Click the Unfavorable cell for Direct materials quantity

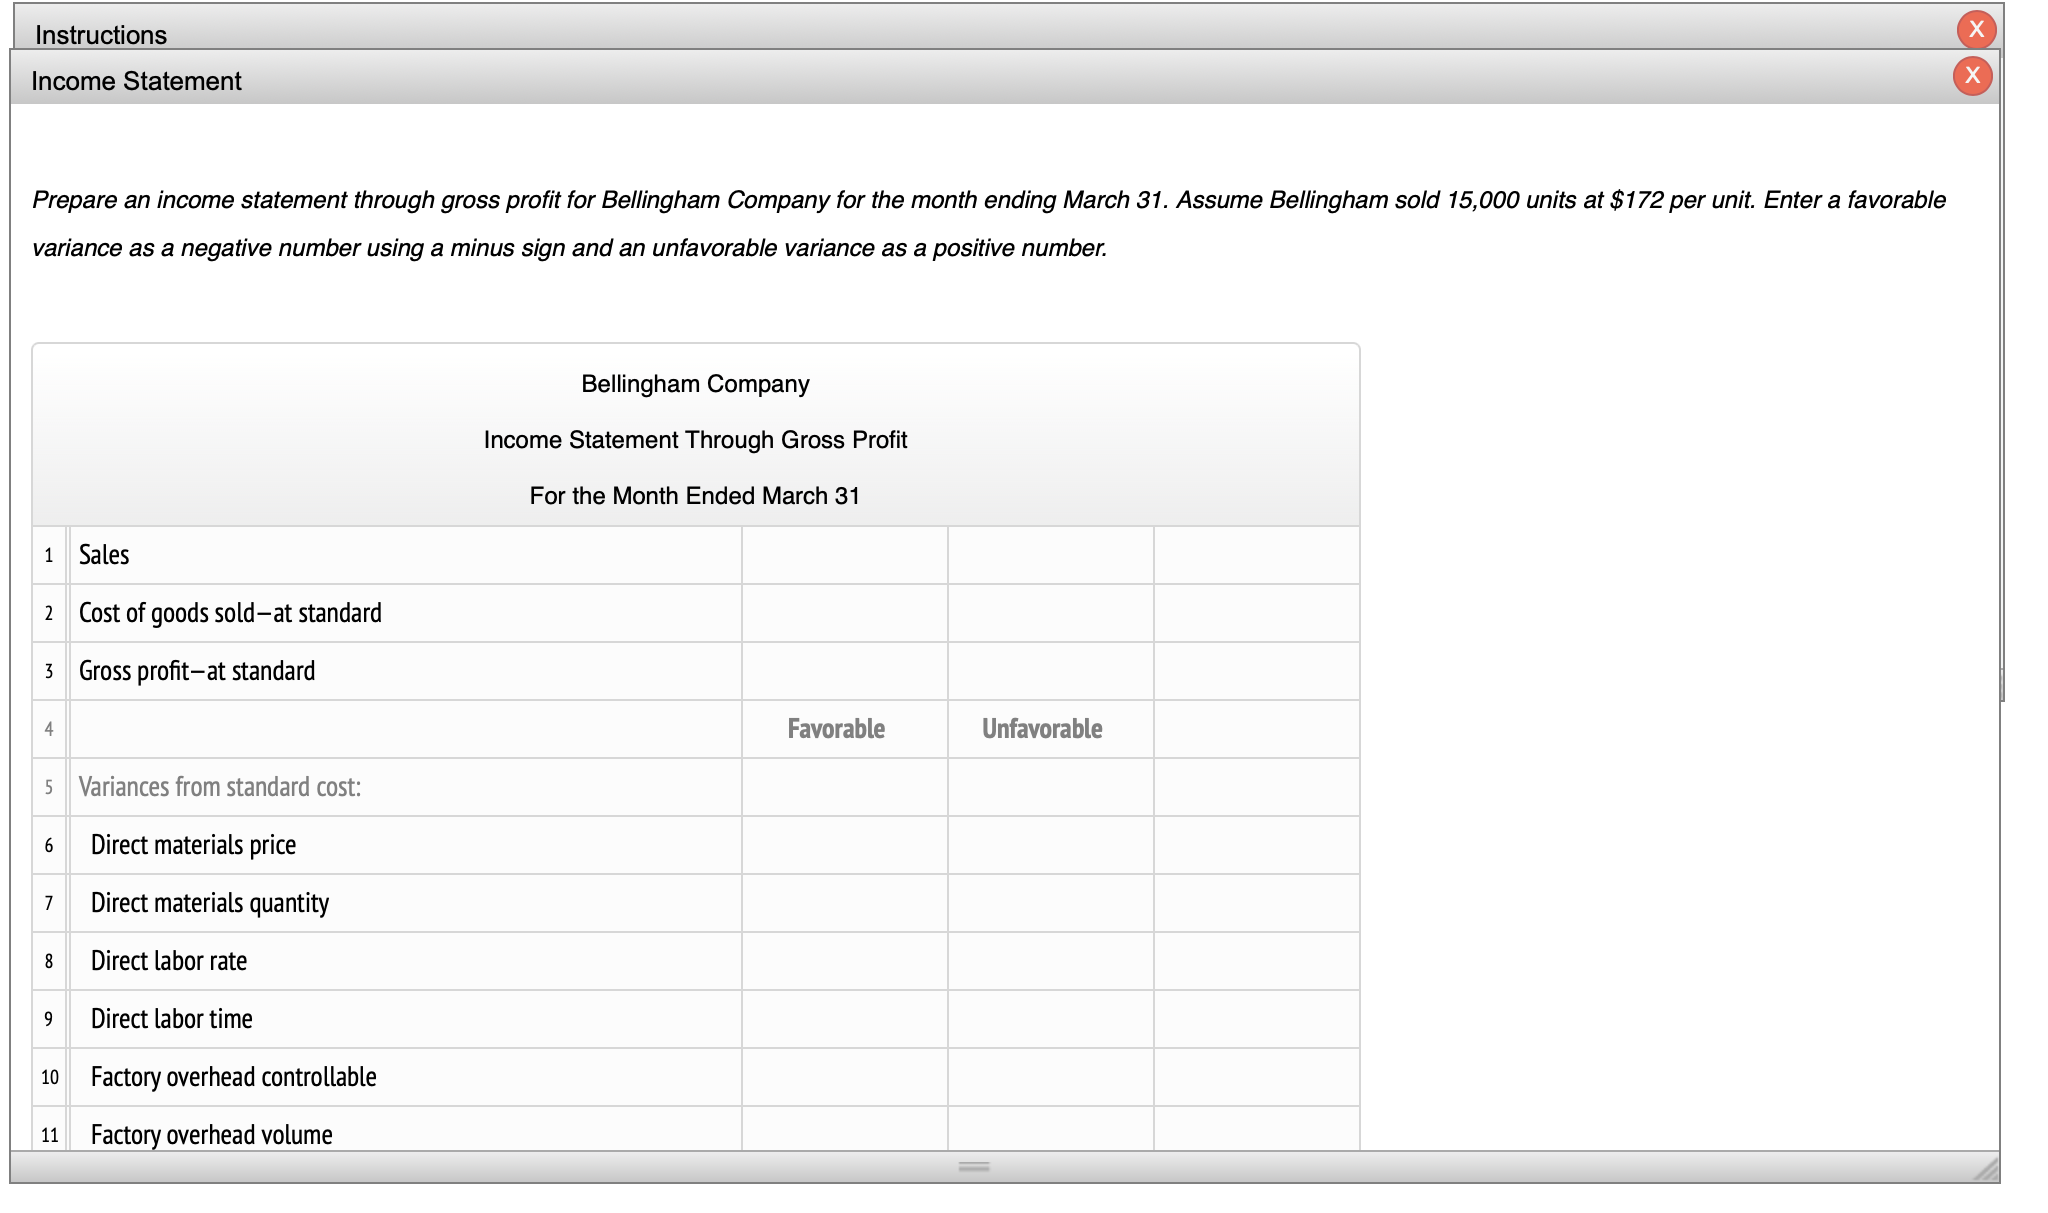1050,903
